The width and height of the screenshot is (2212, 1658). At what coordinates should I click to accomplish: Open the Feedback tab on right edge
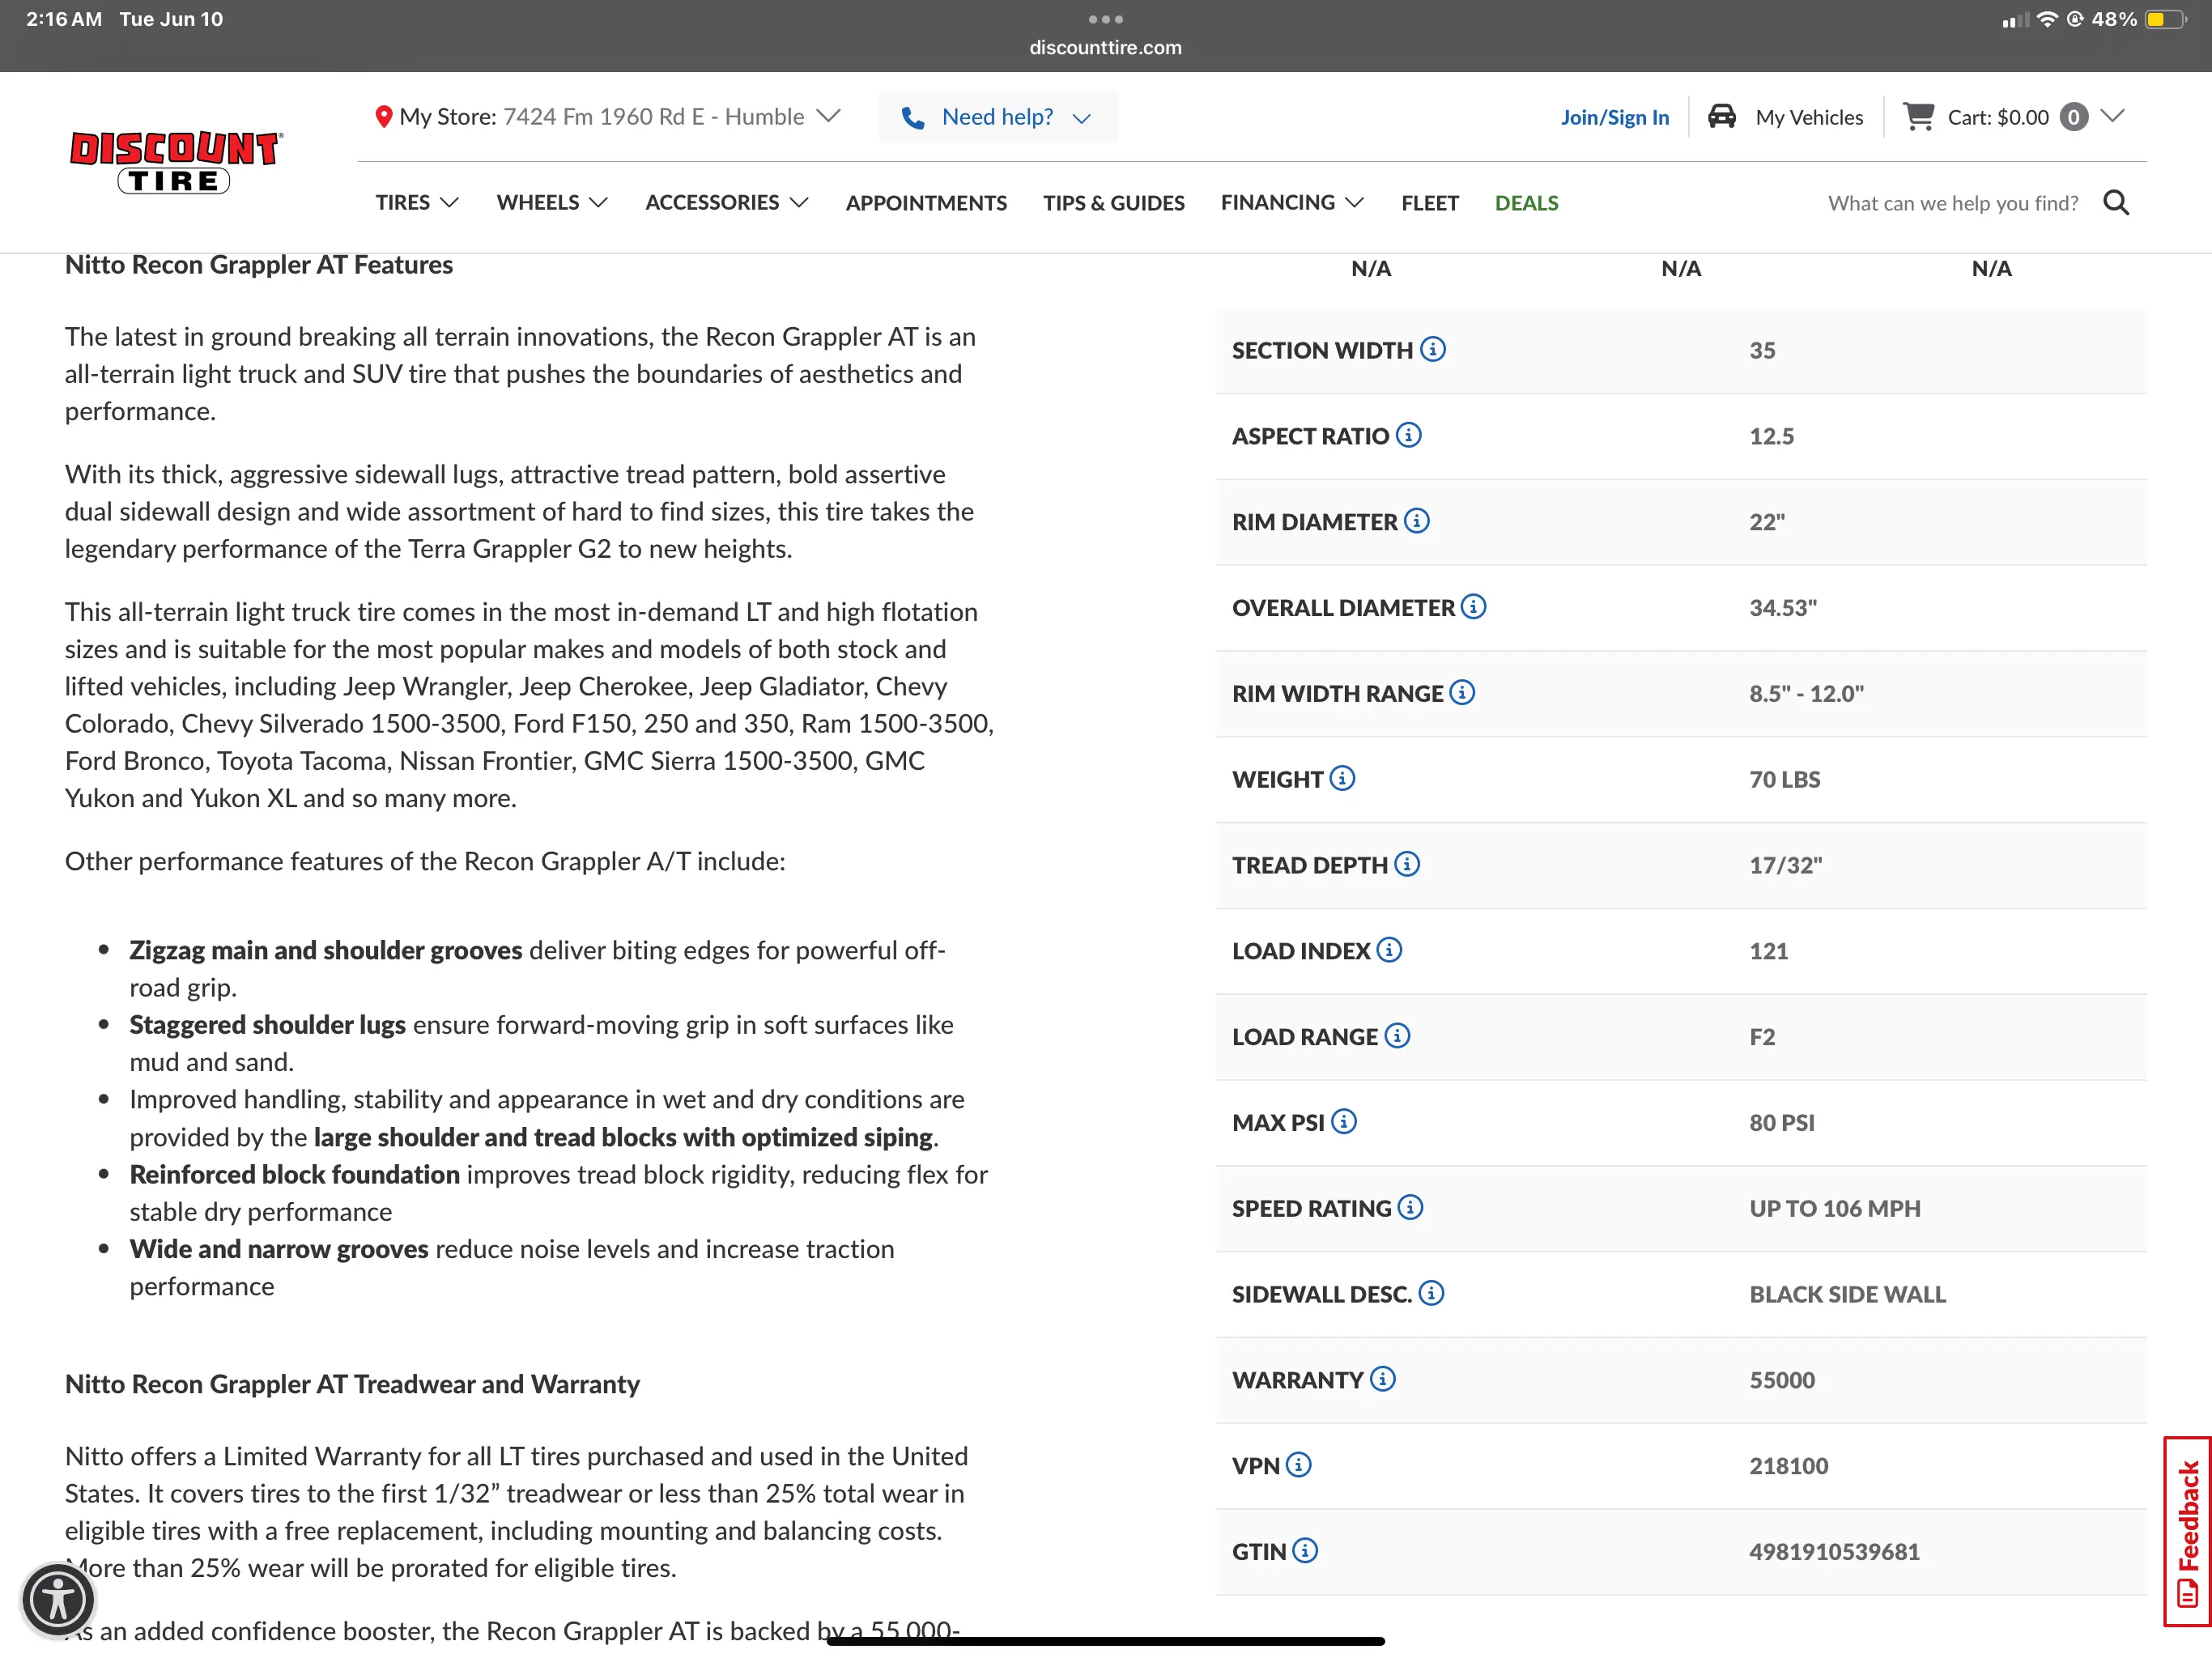tap(2187, 1531)
